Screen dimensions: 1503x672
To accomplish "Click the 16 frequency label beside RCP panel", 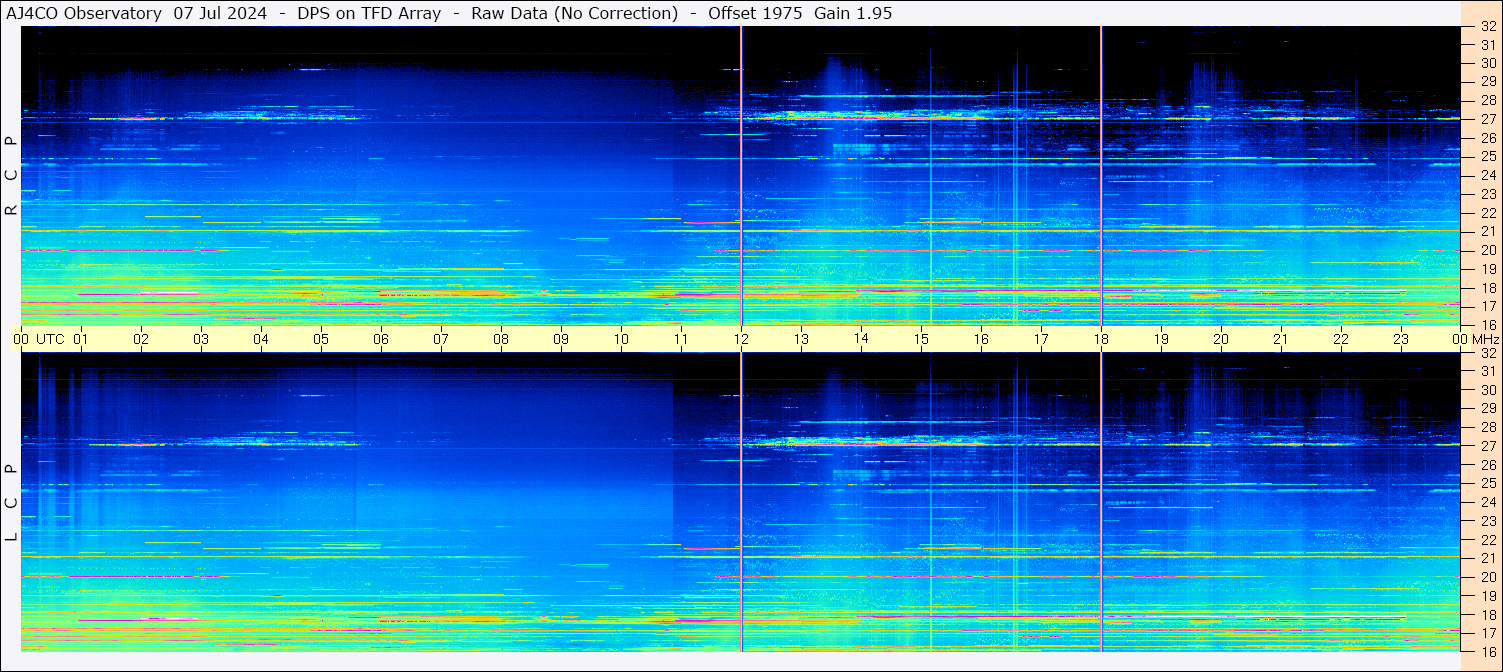I will click(x=1487, y=324).
